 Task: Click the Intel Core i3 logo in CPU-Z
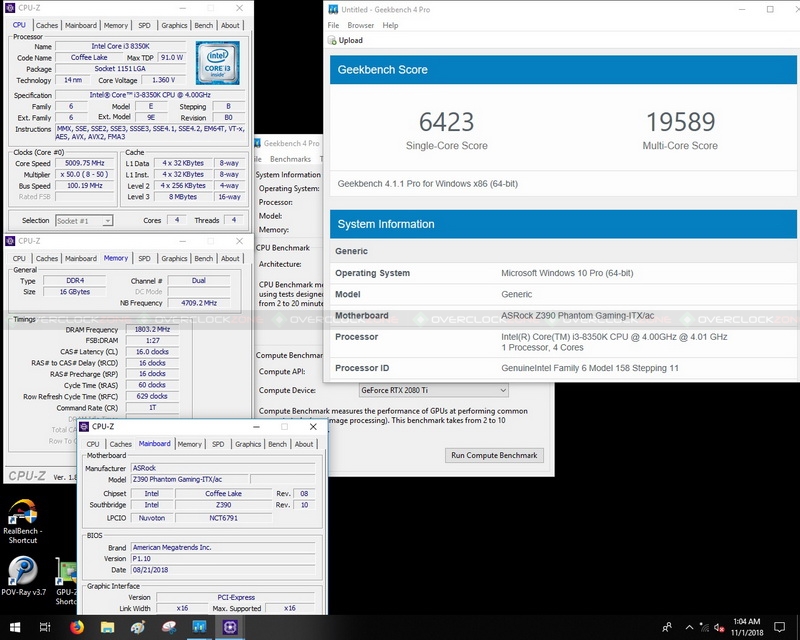pos(218,63)
